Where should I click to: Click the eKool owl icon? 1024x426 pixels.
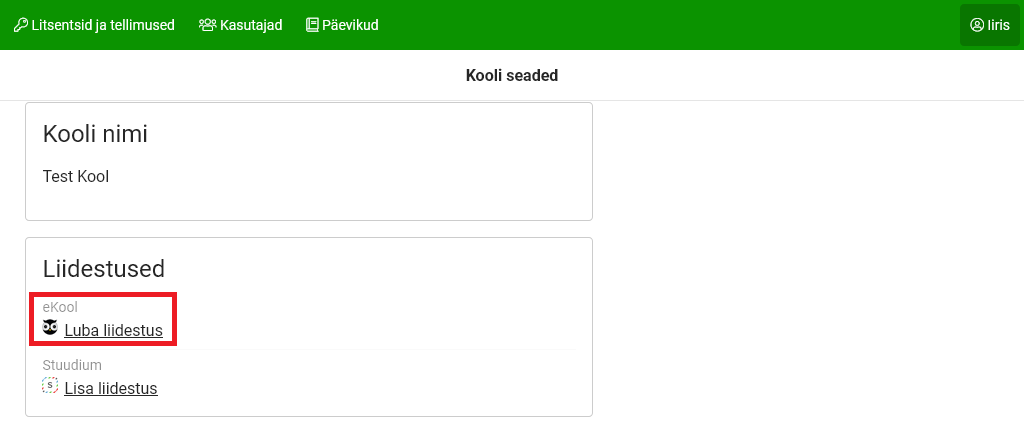click(x=50, y=328)
